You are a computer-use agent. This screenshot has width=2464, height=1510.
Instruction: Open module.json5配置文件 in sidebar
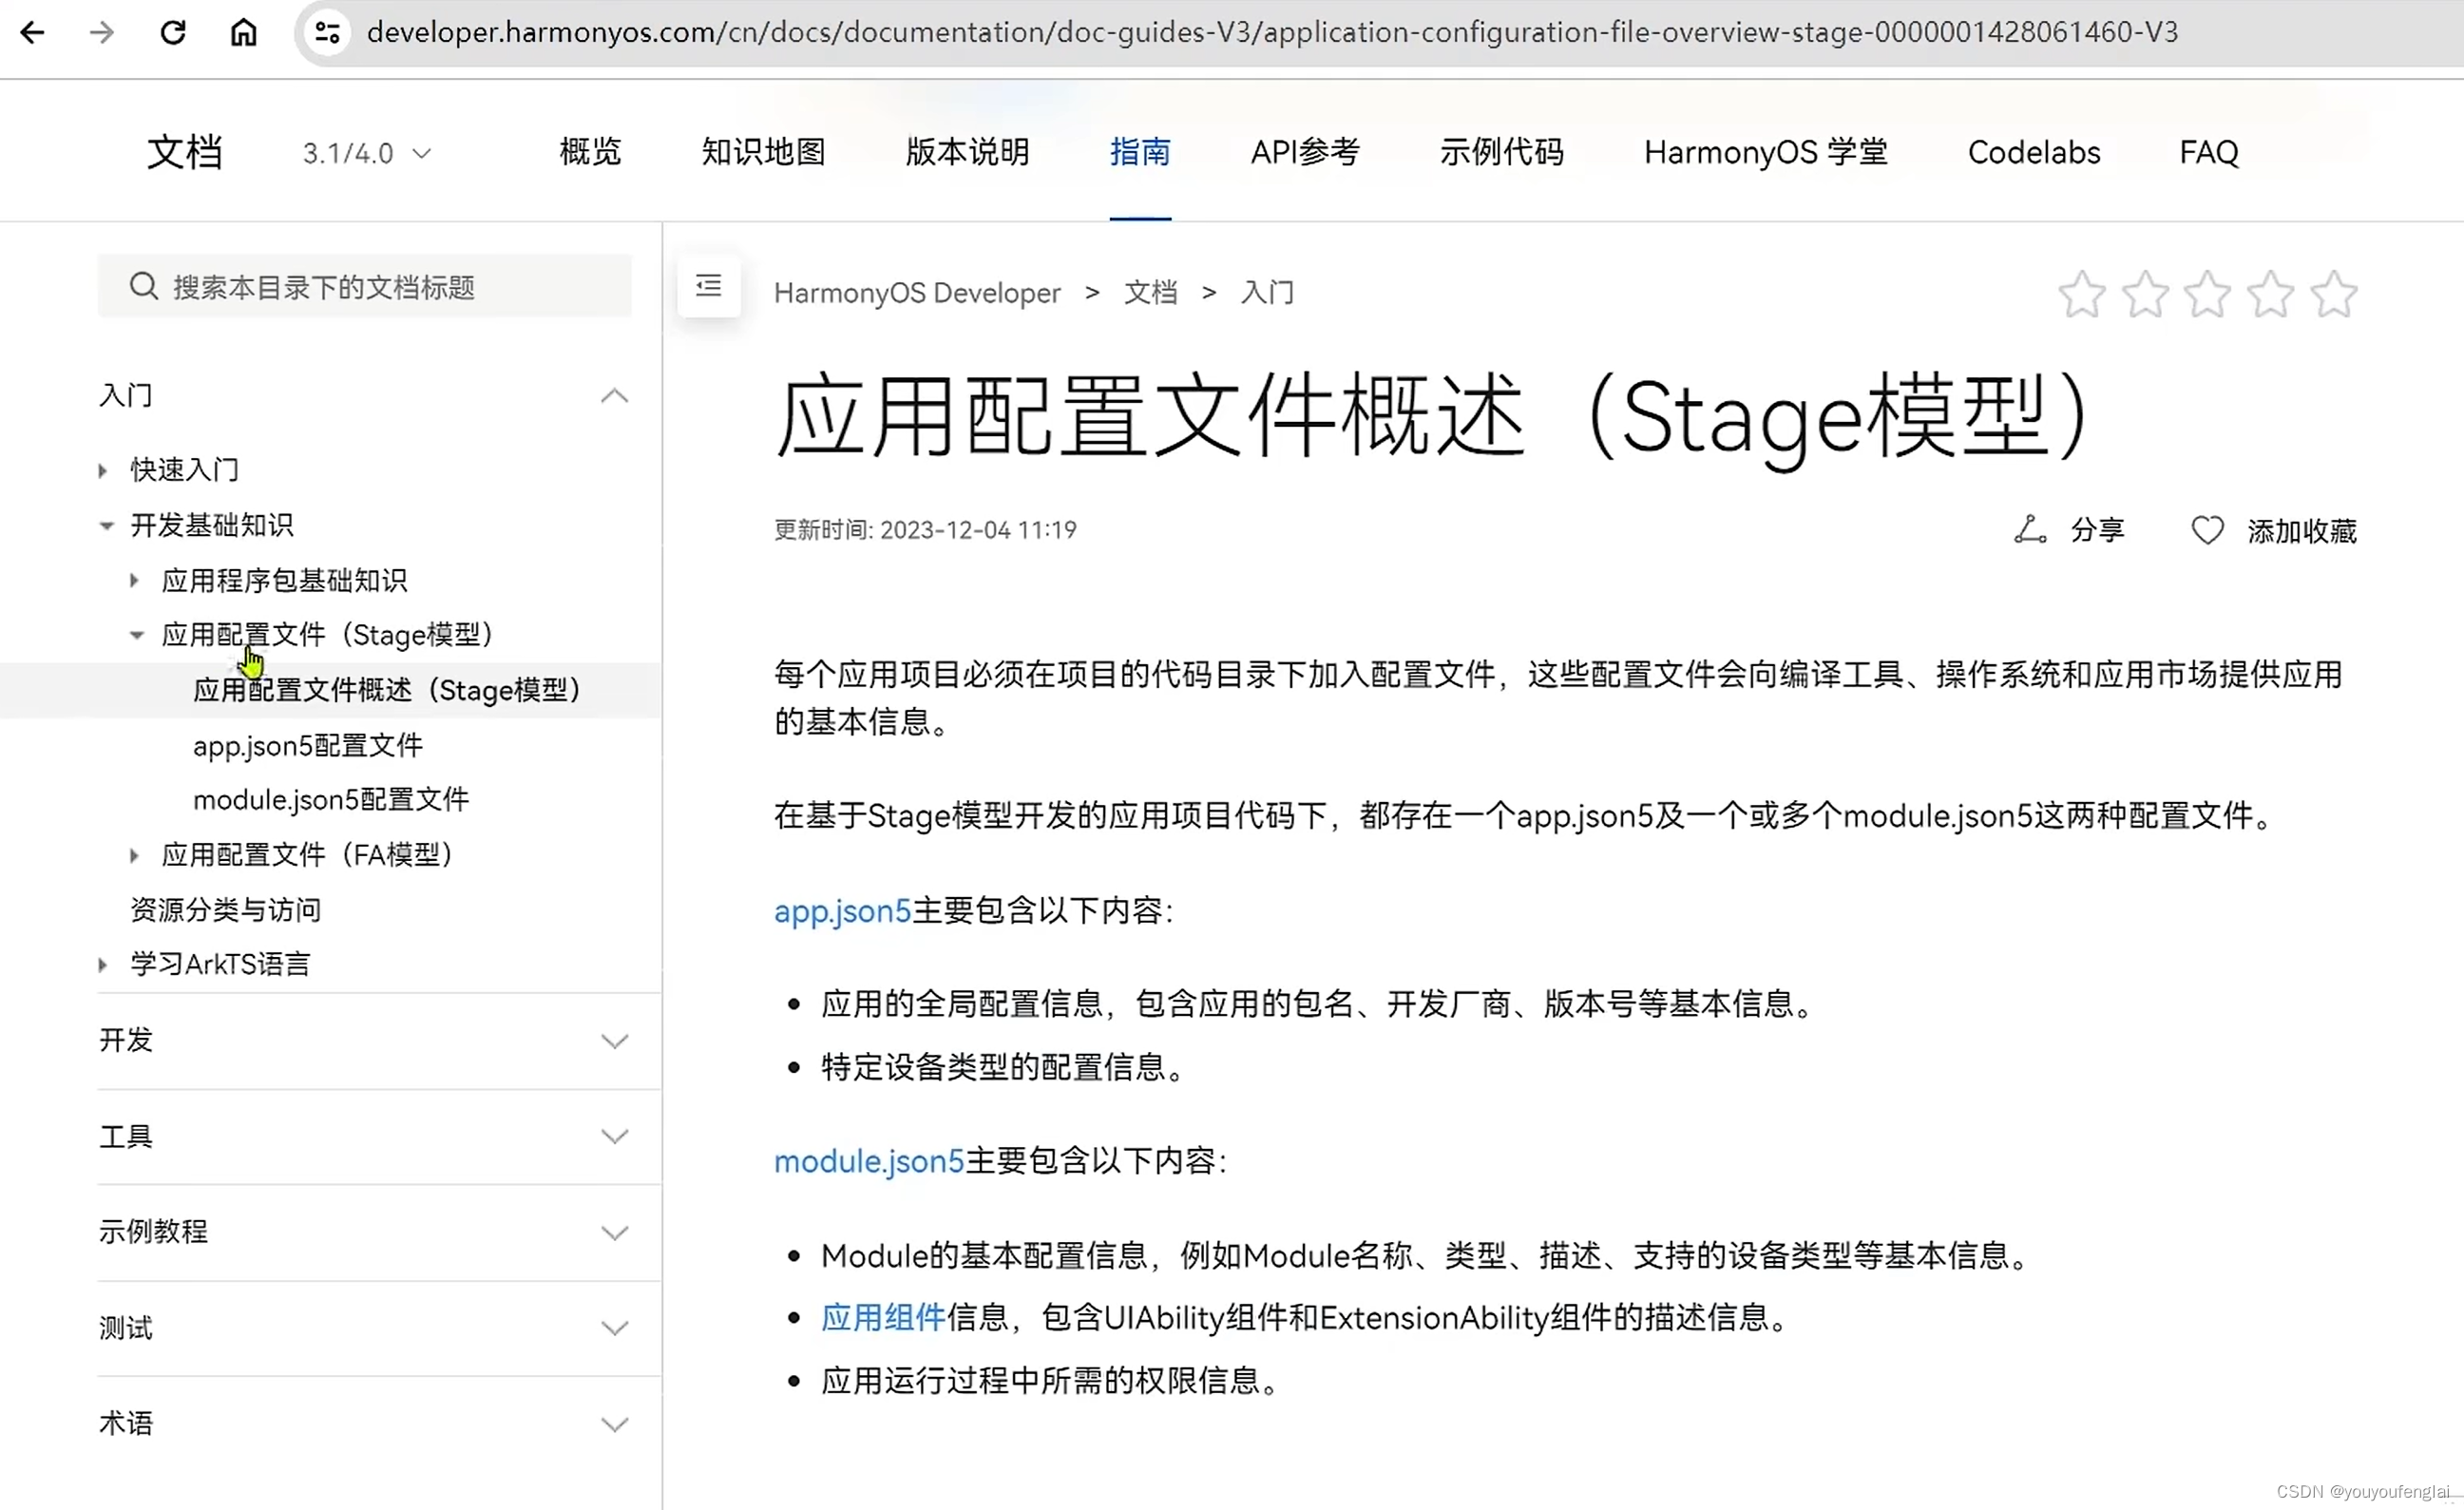click(331, 800)
